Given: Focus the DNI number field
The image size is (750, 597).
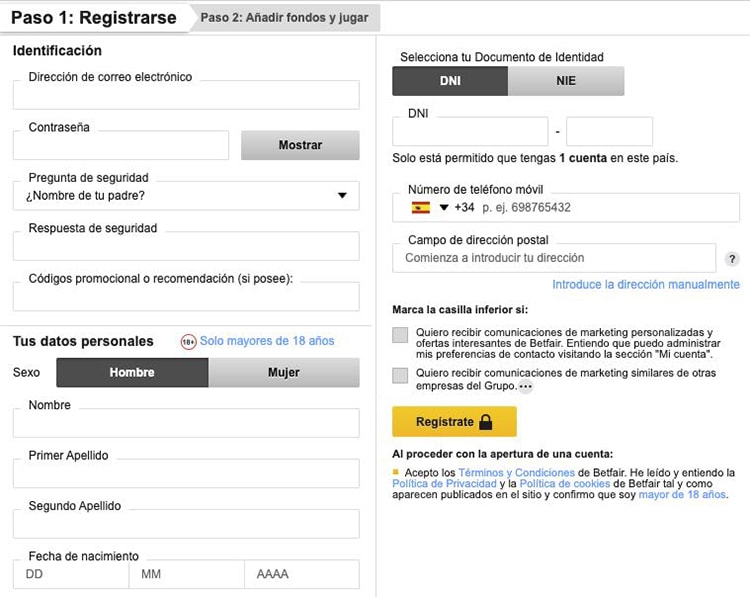Looking at the screenshot, I should pyautogui.click(x=470, y=132).
